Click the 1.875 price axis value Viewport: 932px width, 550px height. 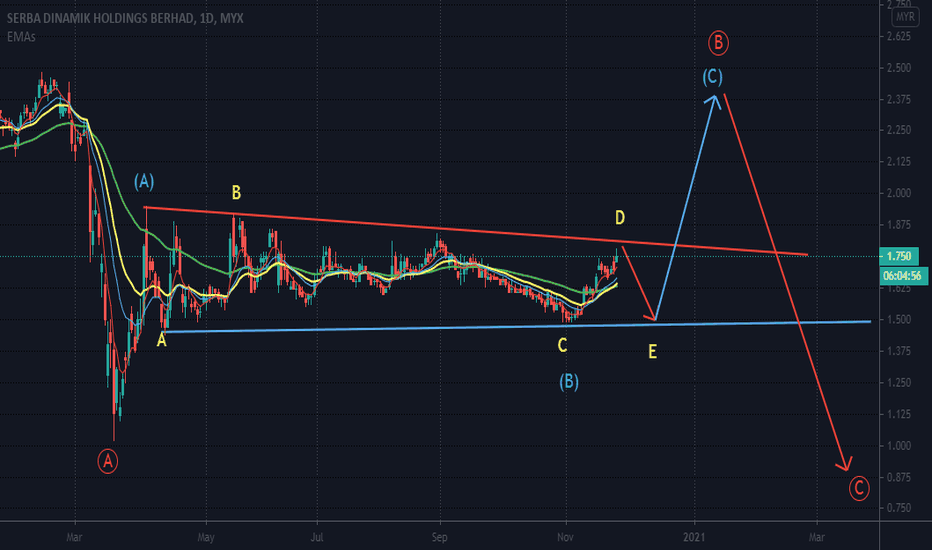pos(898,225)
